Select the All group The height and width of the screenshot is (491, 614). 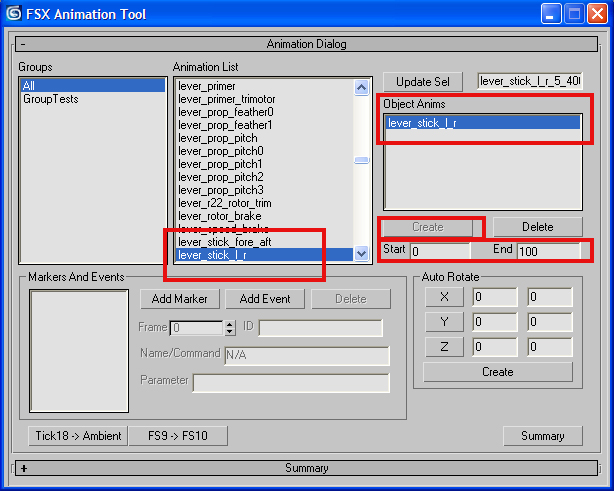(93, 85)
